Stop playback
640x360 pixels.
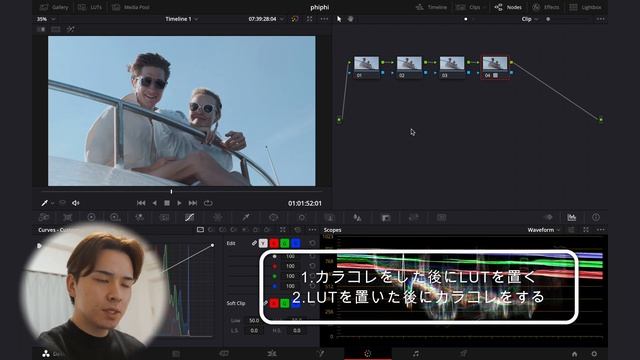point(167,203)
